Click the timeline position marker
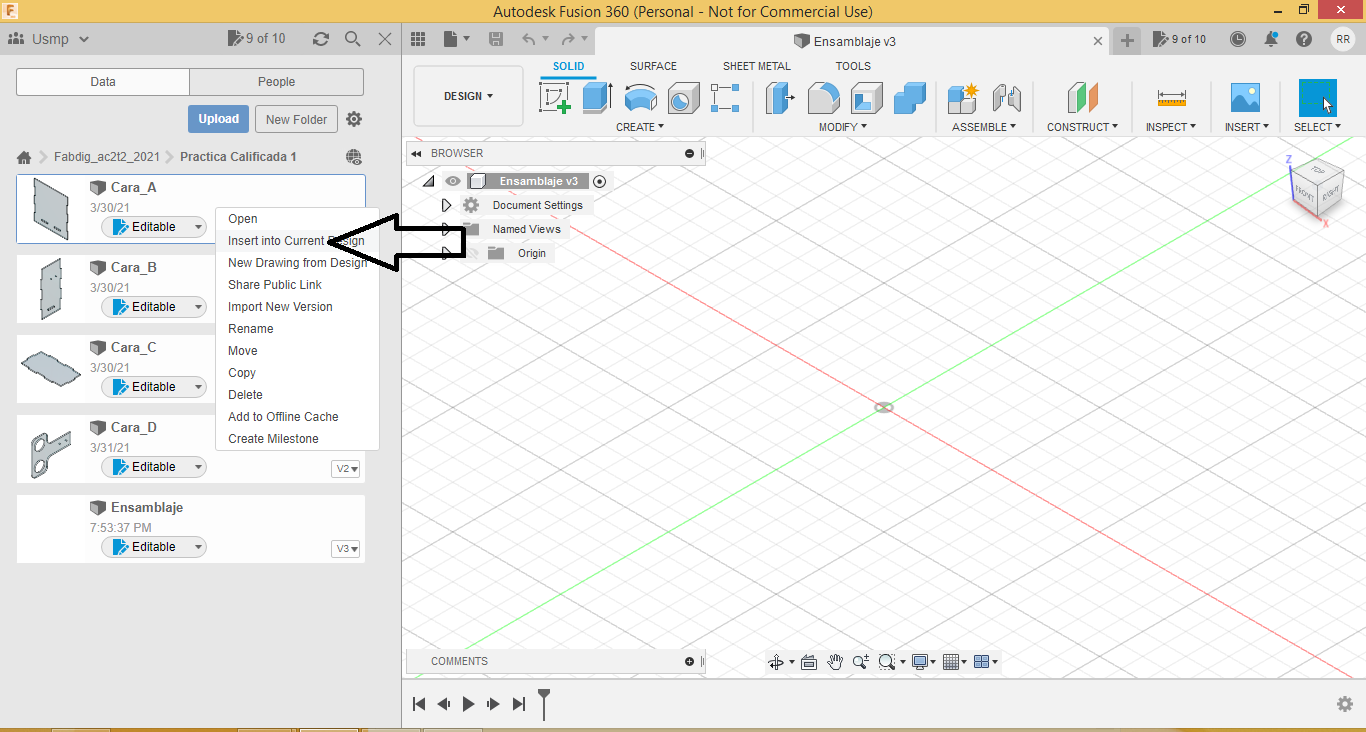Screen dimensions: 1366x732 544,703
